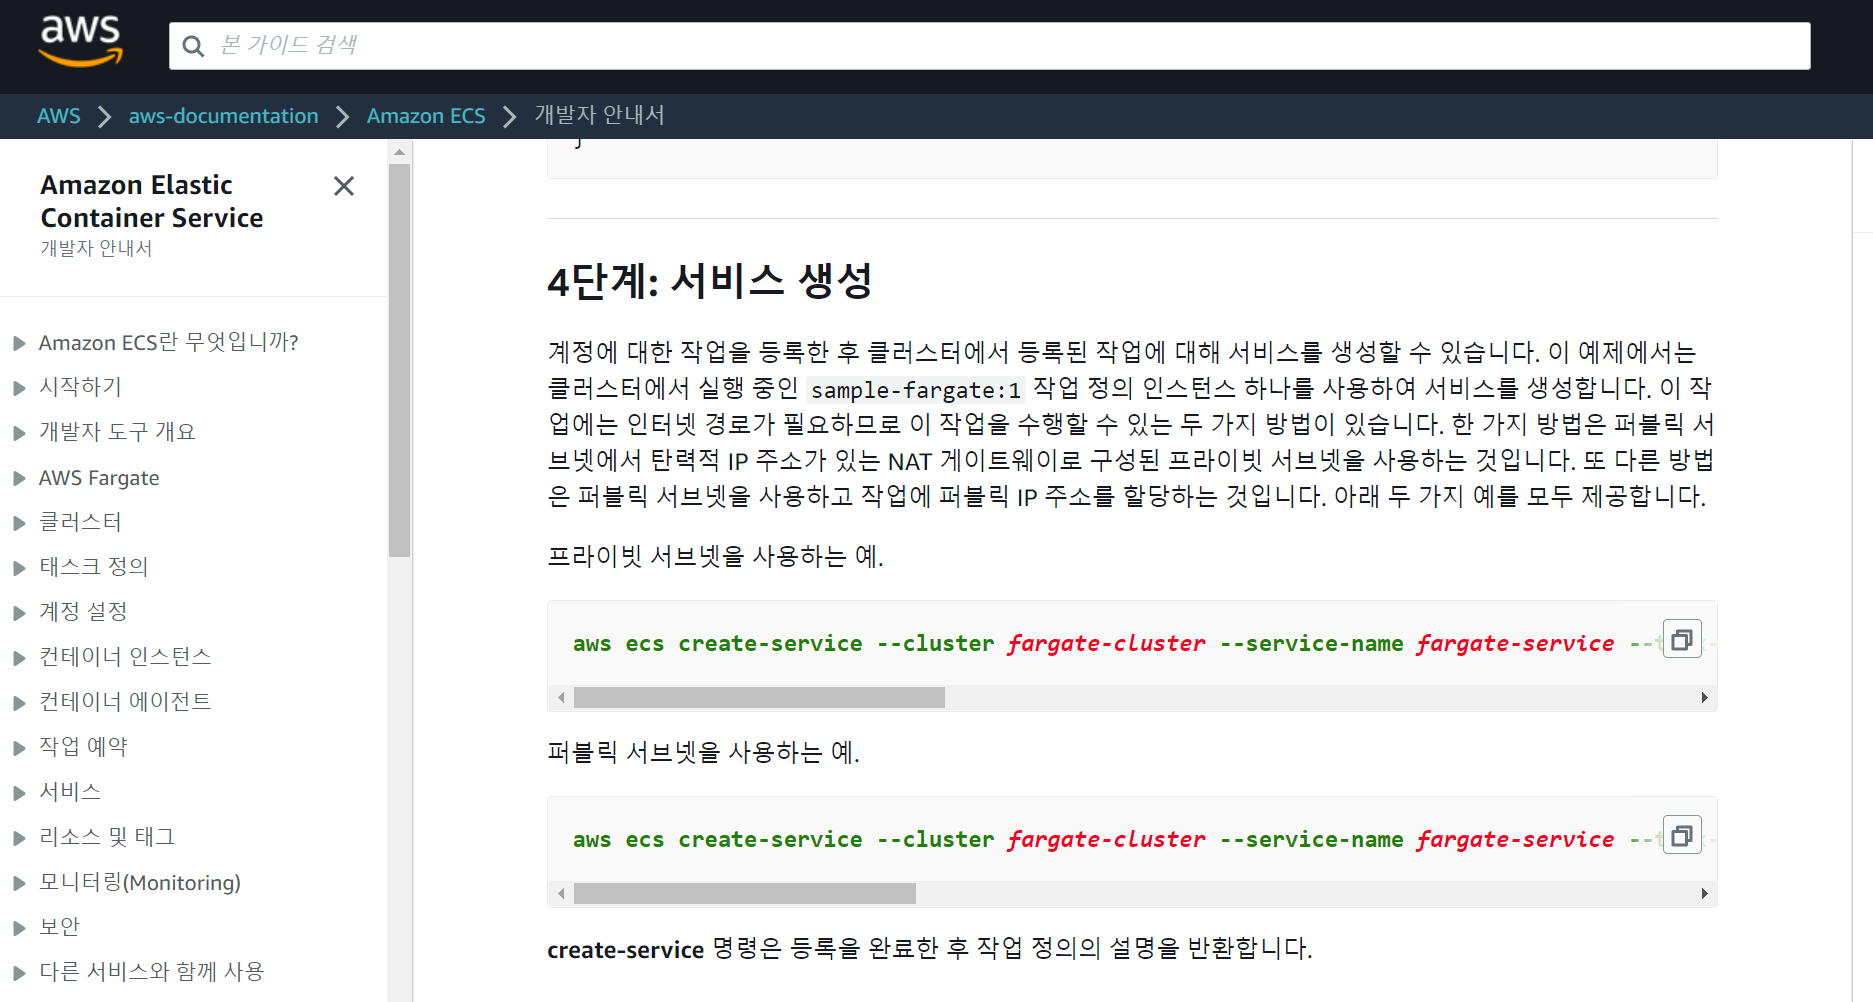Expand the 컨테이너 에이전트 section arrow
The height and width of the screenshot is (1002, 1873).
19,703
